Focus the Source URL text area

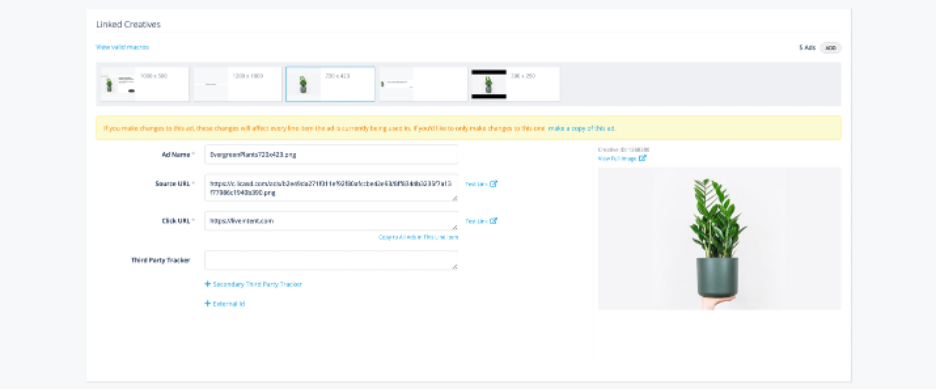pyautogui.click(x=331, y=188)
